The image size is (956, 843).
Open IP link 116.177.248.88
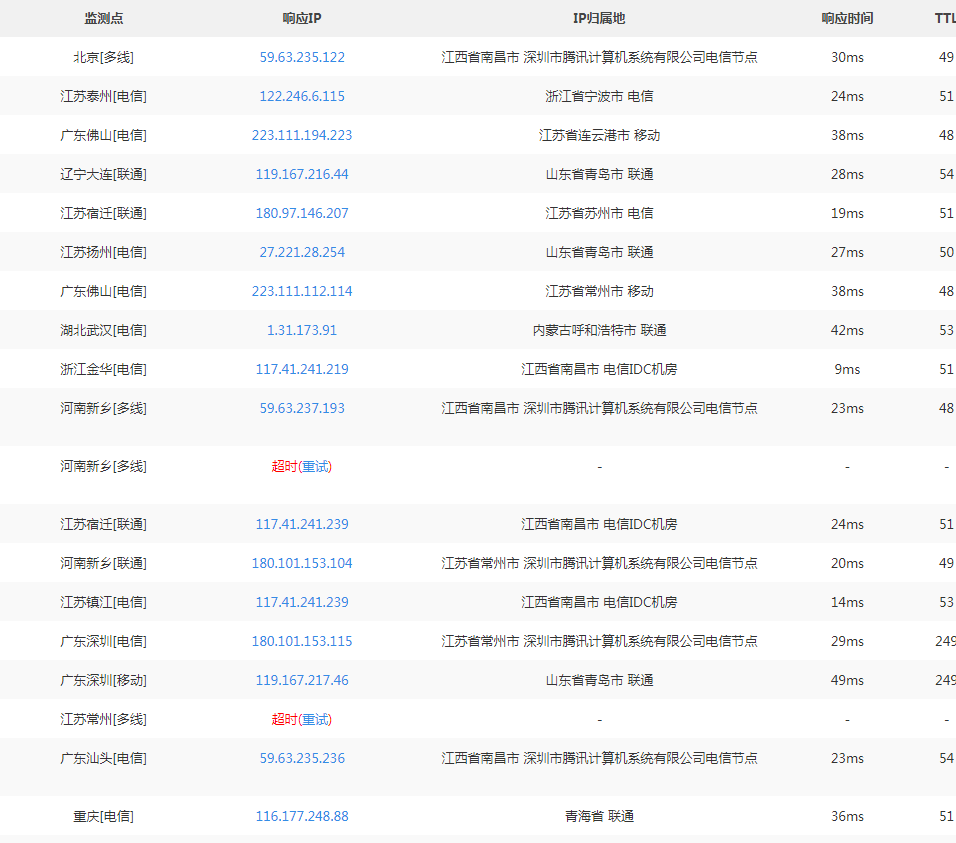[302, 816]
